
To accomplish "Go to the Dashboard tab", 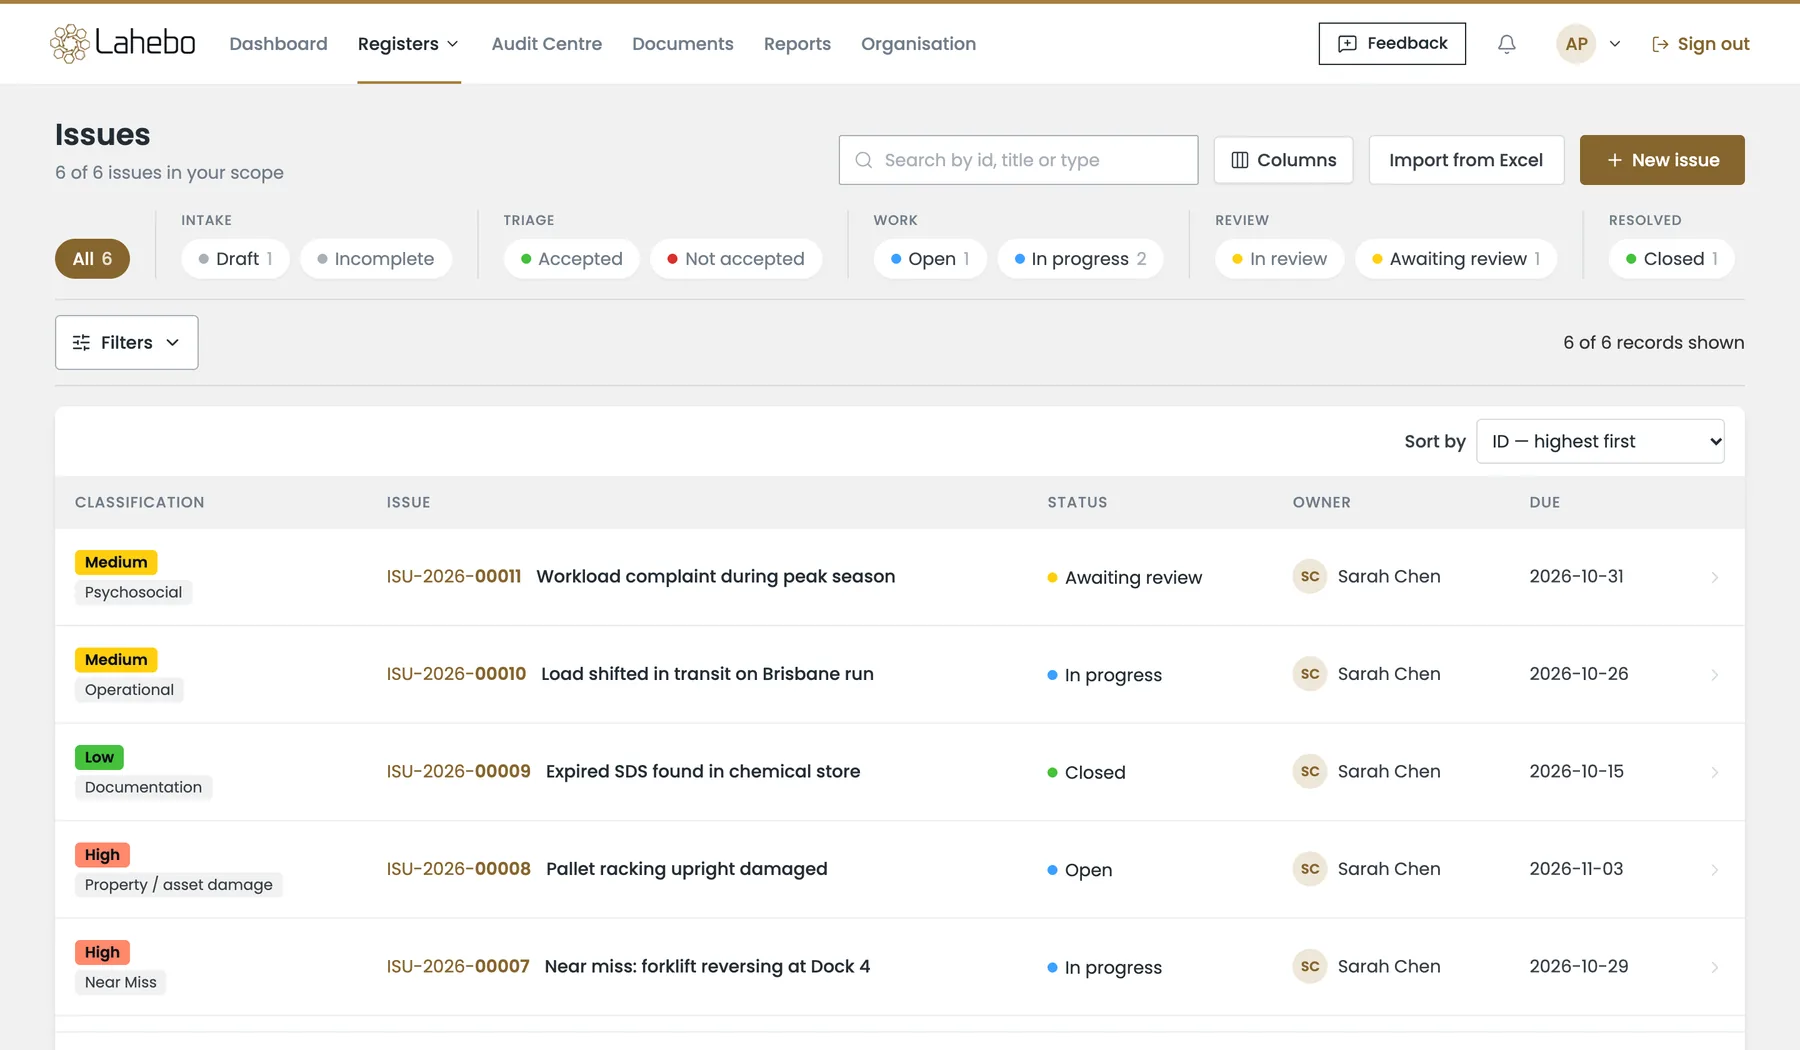I will pos(278,44).
